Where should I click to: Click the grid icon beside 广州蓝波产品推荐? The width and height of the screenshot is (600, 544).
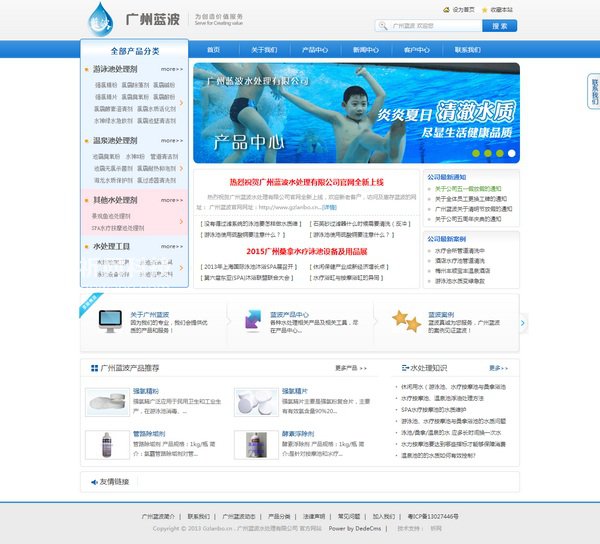[94, 368]
